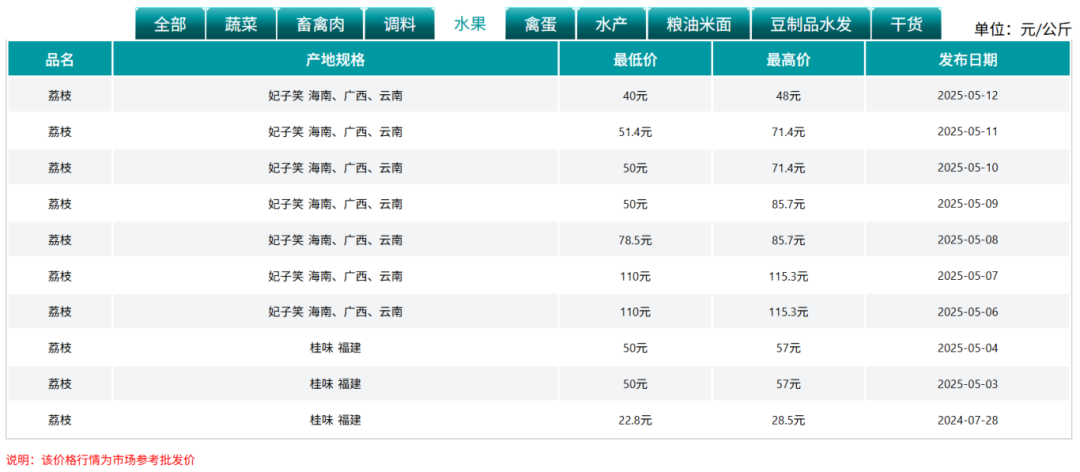Click the 品名 column header

(x=60, y=60)
